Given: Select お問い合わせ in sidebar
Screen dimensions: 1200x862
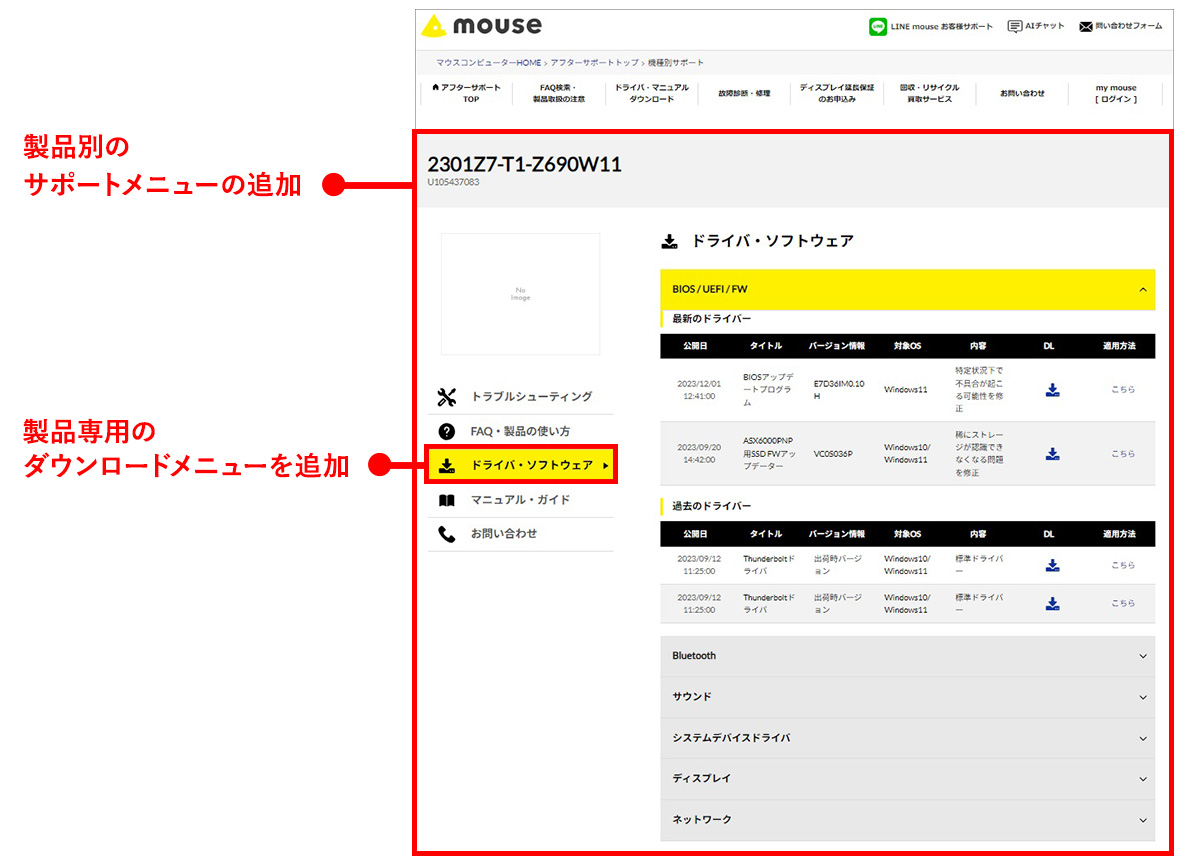Looking at the screenshot, I should [x=504, y=534].
